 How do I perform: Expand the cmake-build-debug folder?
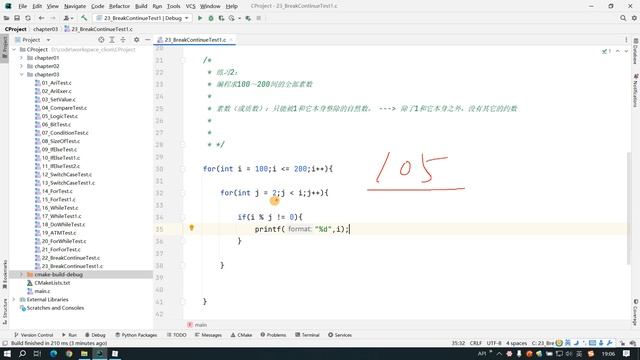[22, 274]
